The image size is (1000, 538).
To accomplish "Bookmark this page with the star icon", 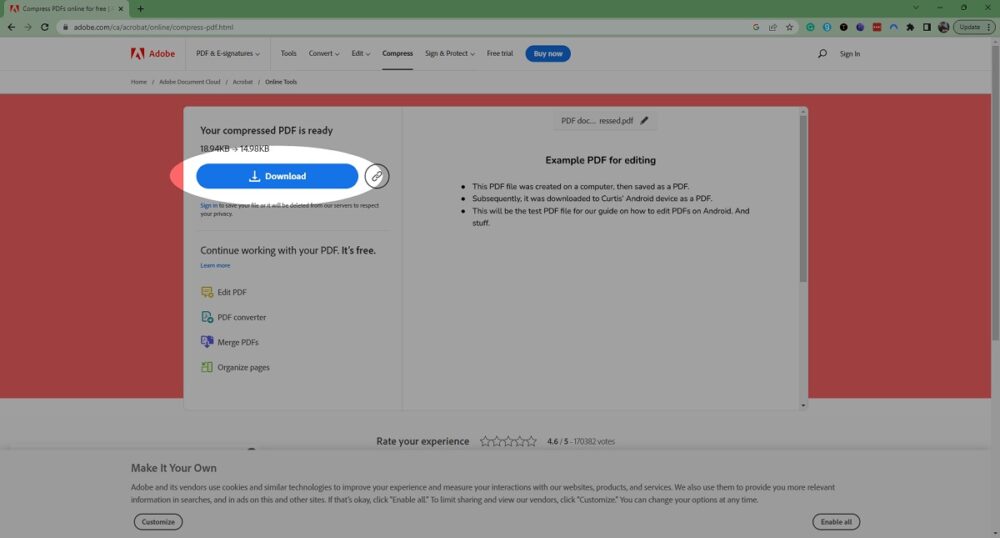I will 789,27.
